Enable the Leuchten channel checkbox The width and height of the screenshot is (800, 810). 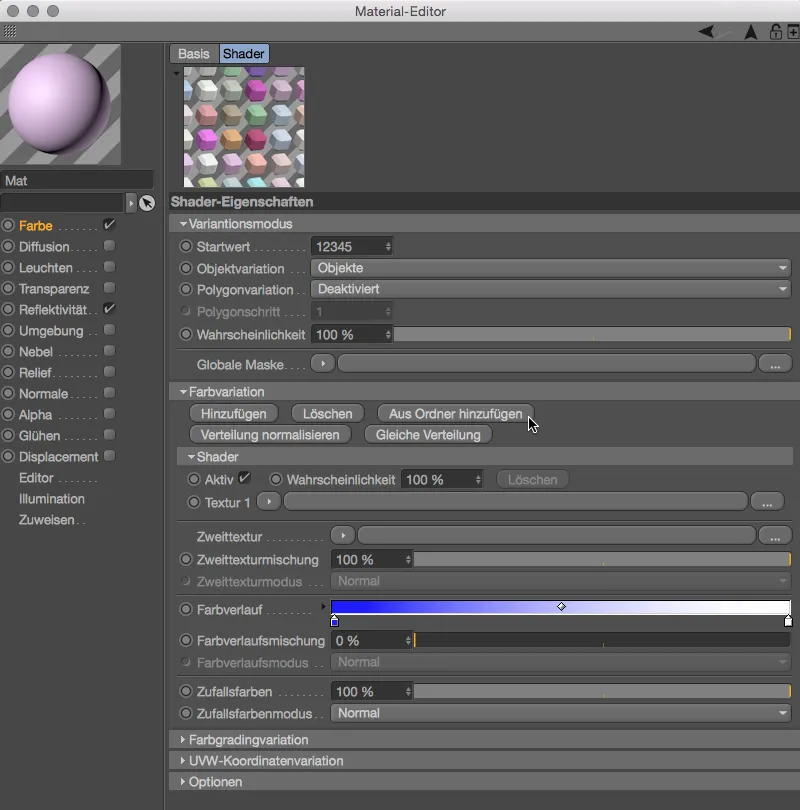coord(109,267)
